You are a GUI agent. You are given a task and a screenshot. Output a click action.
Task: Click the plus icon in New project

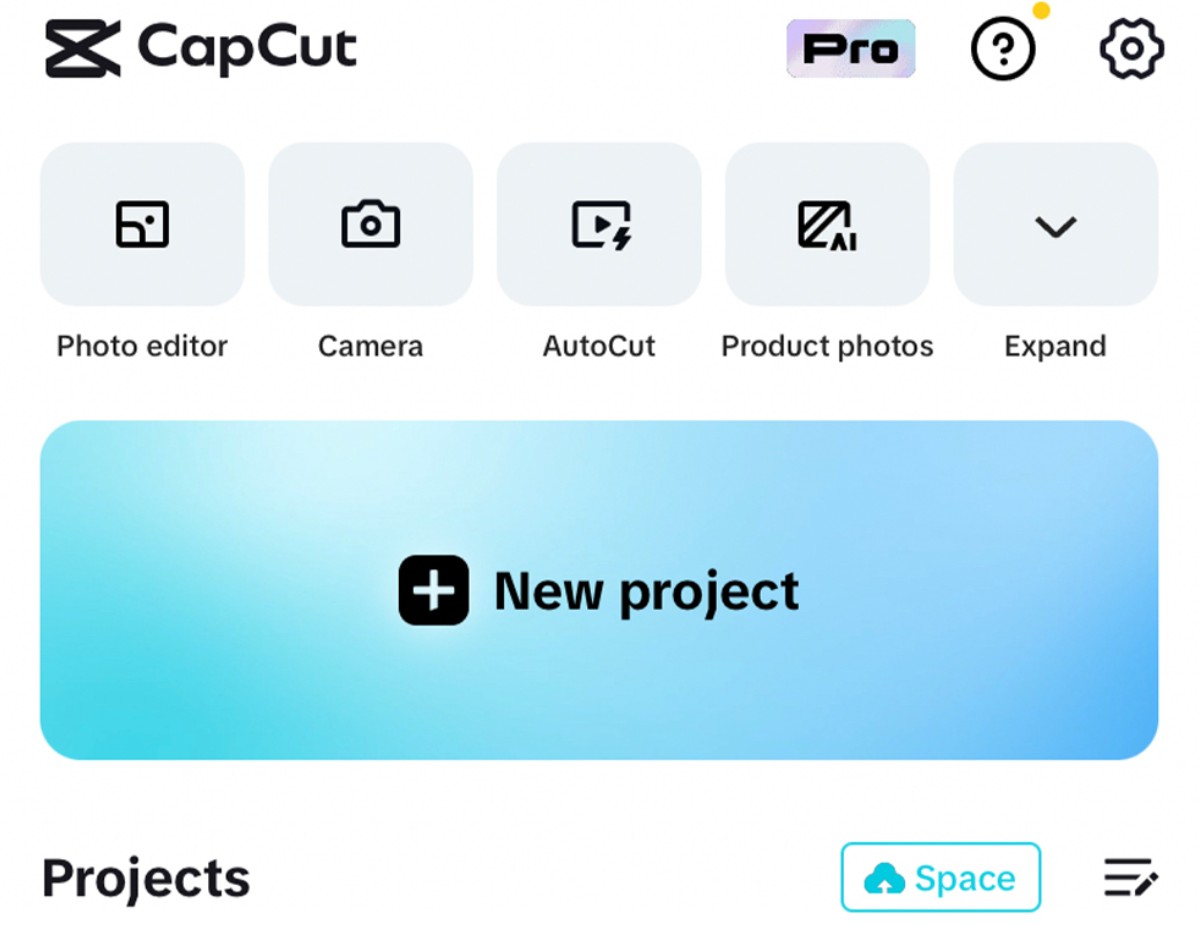(x=433, y=590)
